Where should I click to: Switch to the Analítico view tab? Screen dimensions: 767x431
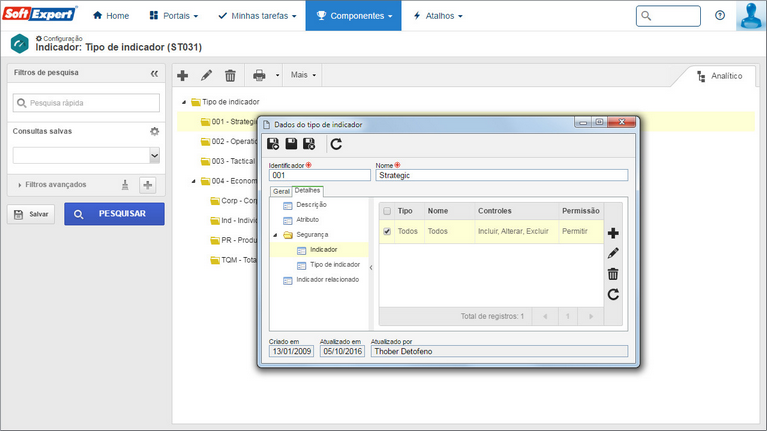point(720,76)
